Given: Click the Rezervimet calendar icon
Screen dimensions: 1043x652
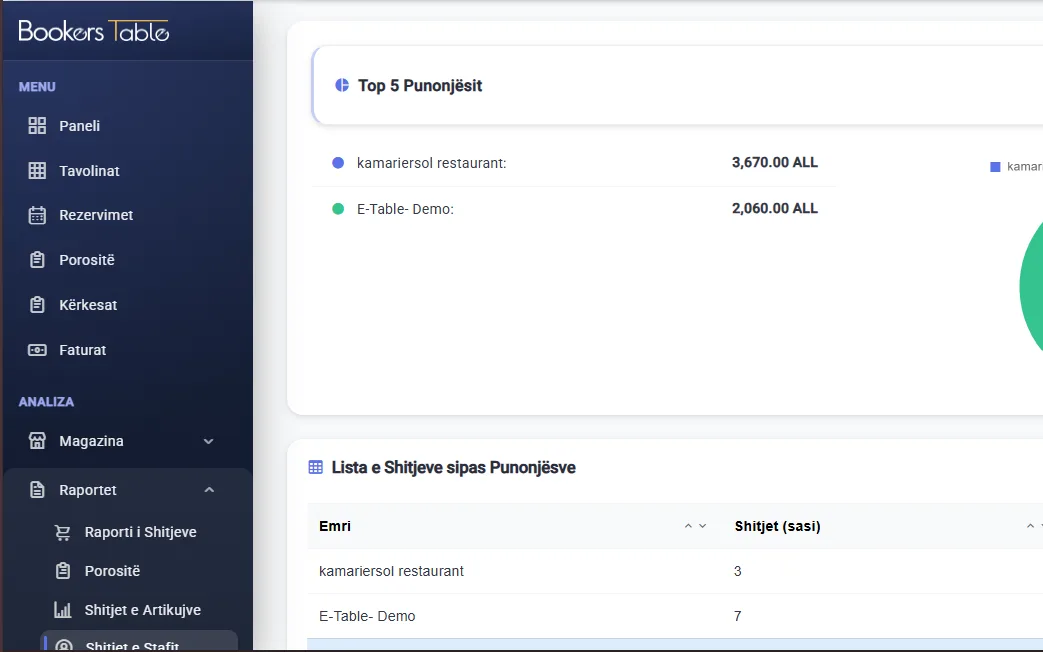Looking at the screenshot, I should 37,215.
